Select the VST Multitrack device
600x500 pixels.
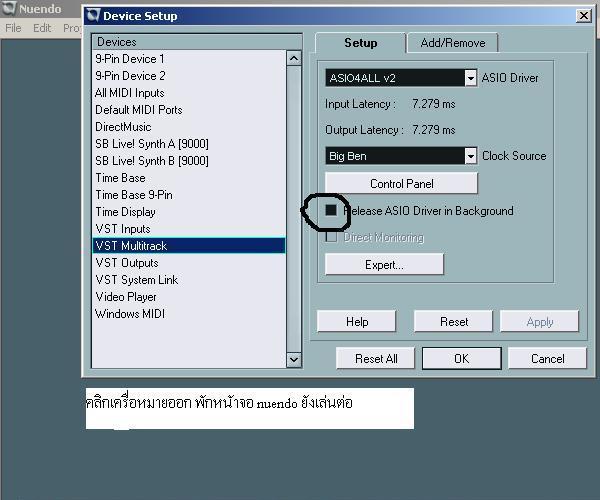(189, 246)
